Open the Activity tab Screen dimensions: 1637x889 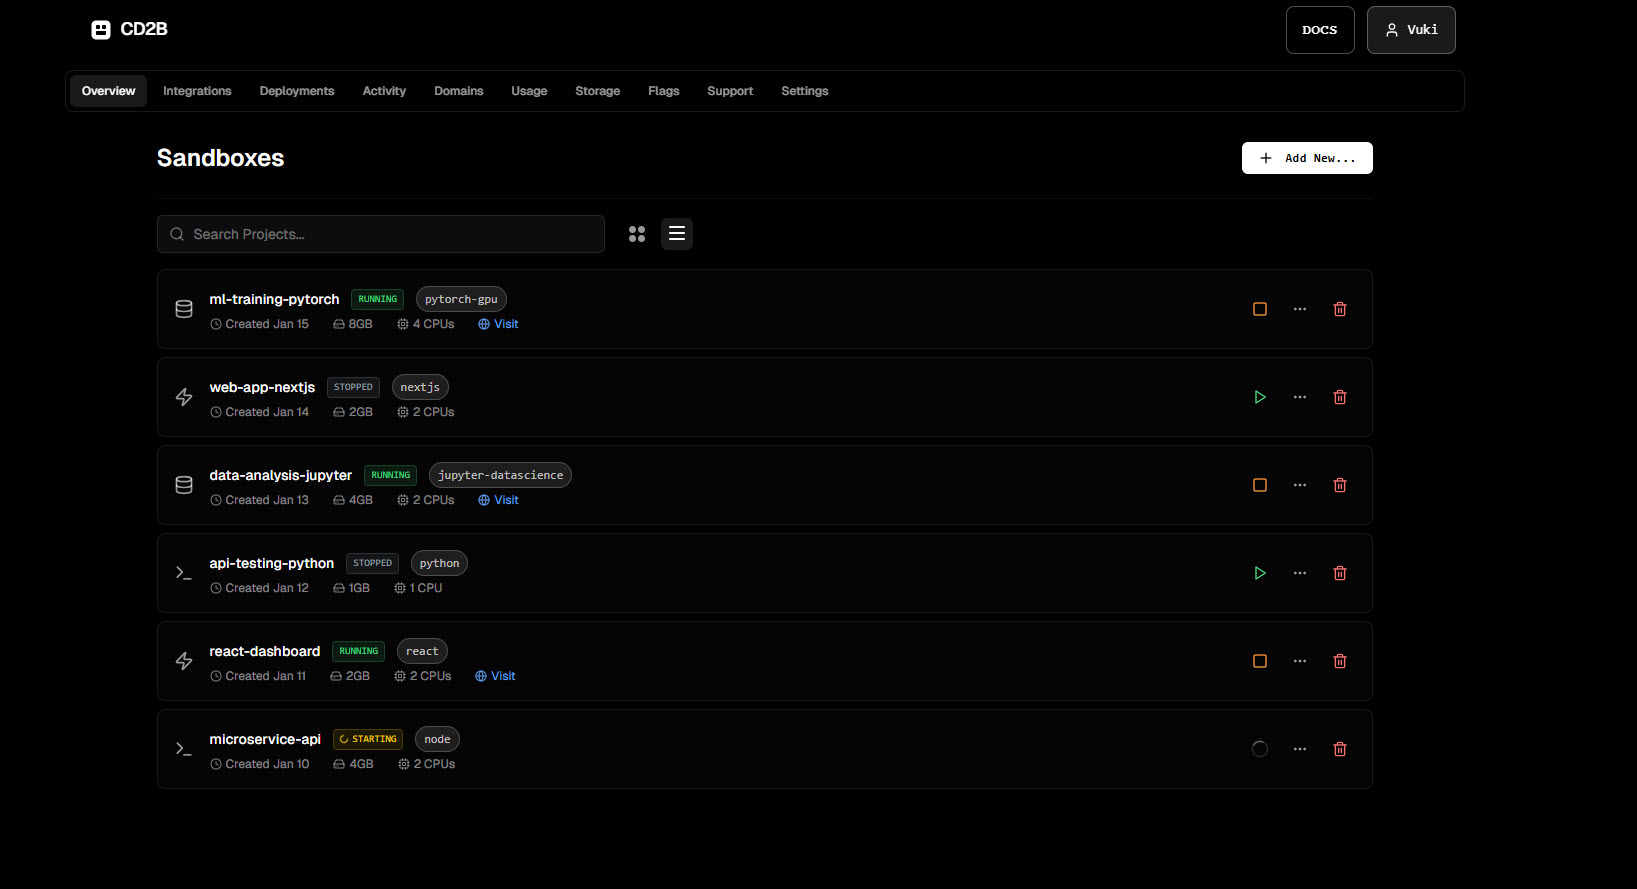384,91
